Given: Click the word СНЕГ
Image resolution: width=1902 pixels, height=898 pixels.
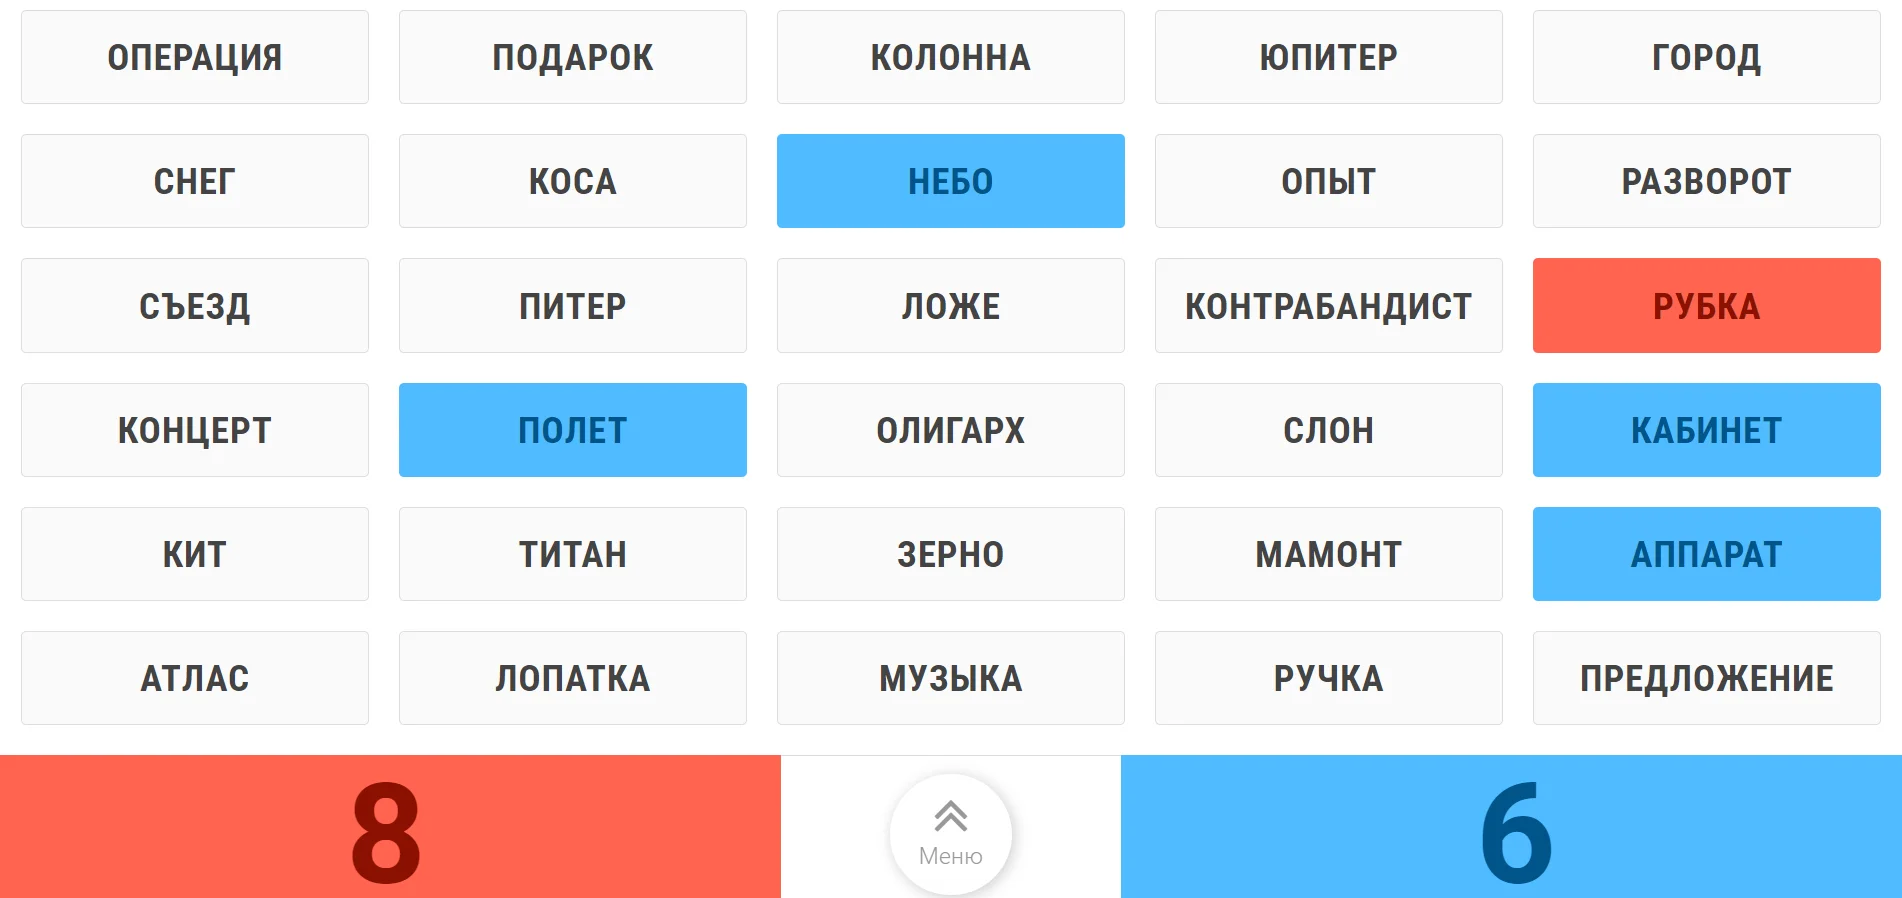Looking at the screenshot, I should point(194,181).
